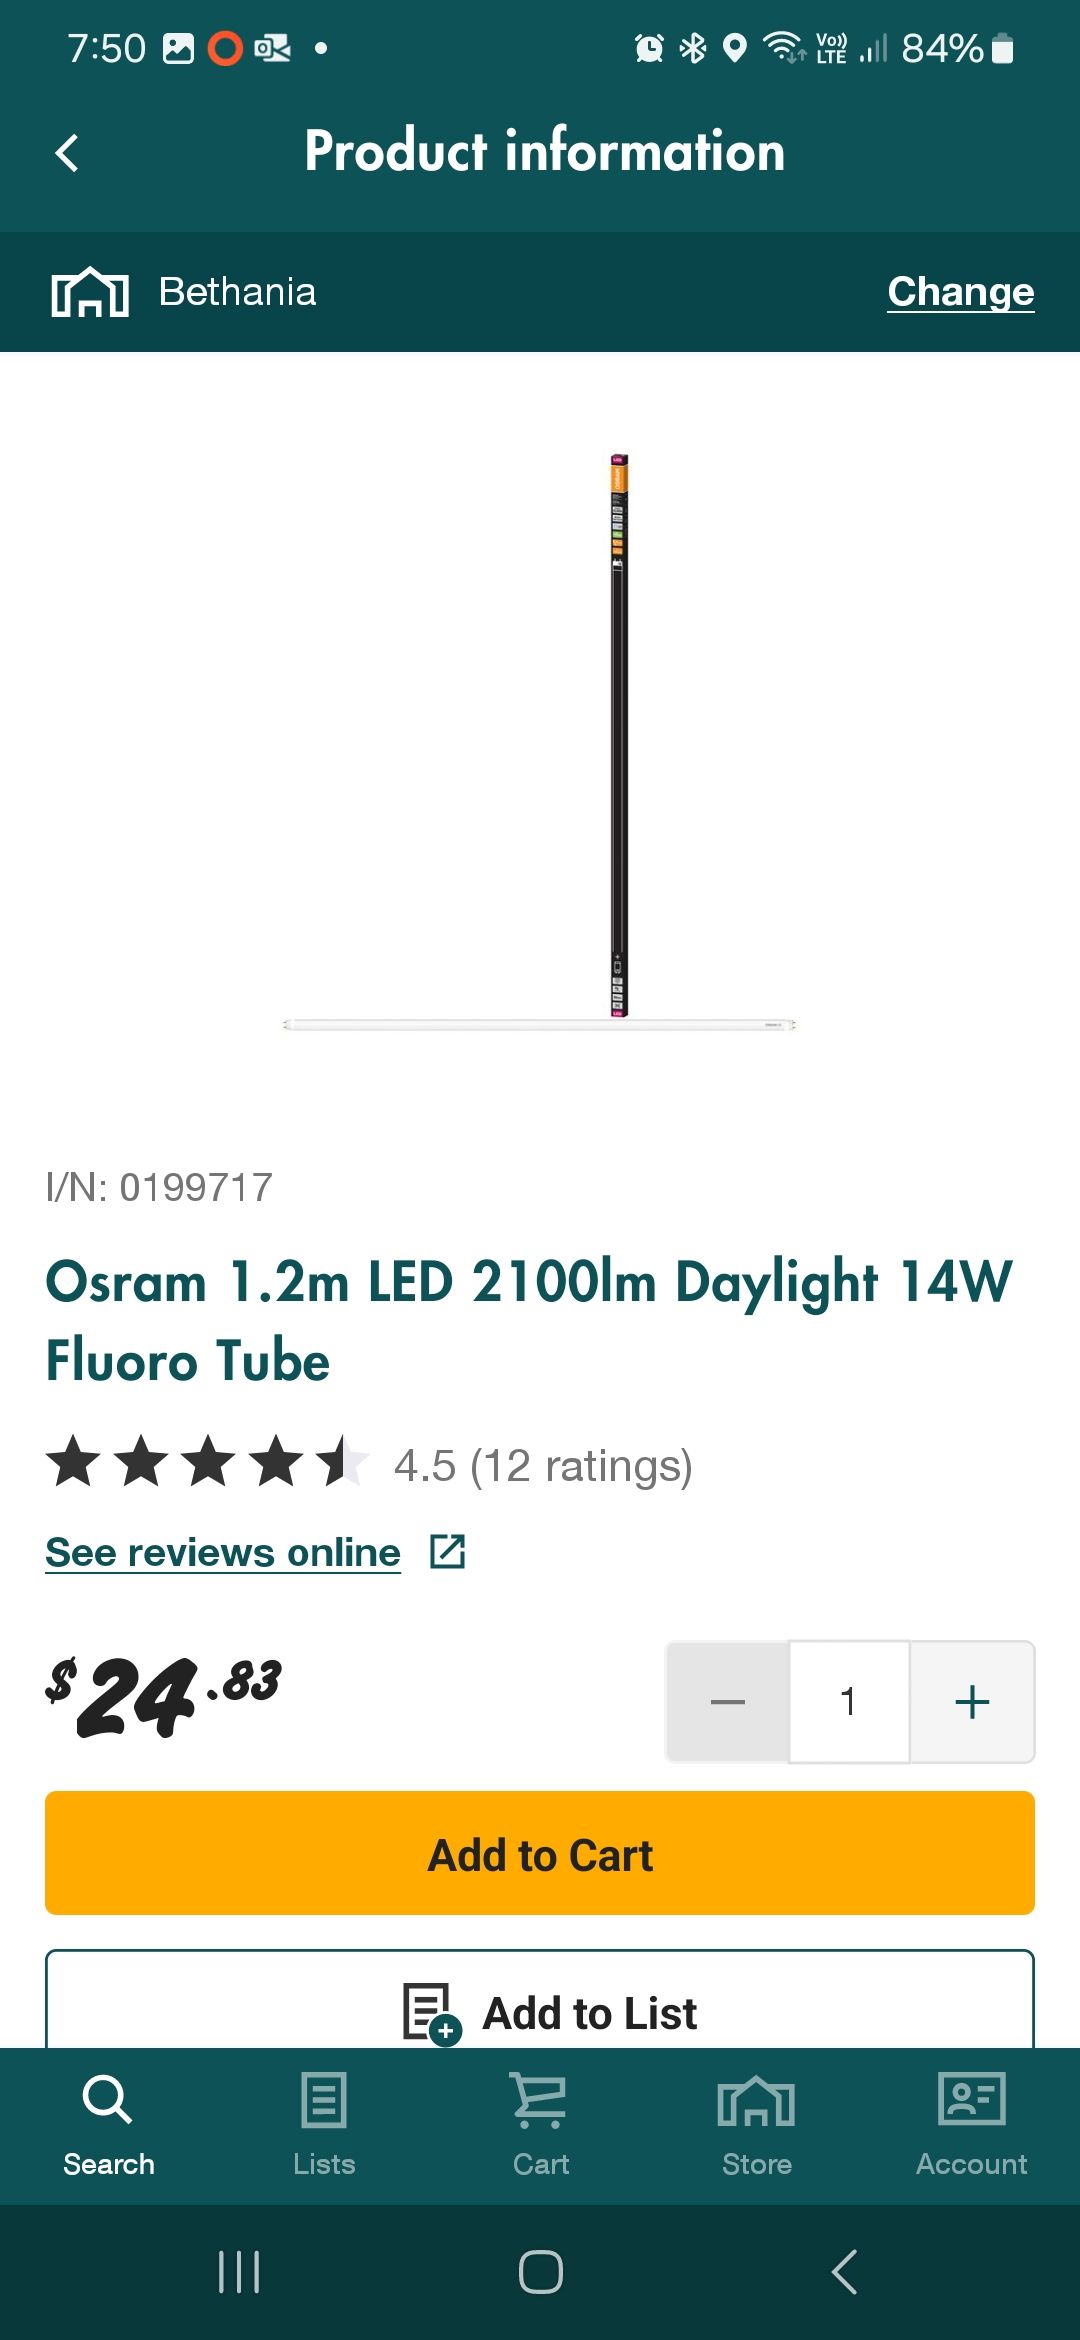The image size is (1080, 2340).
Task: Open the Osram LED tube product image
Action: click(540, 740)
